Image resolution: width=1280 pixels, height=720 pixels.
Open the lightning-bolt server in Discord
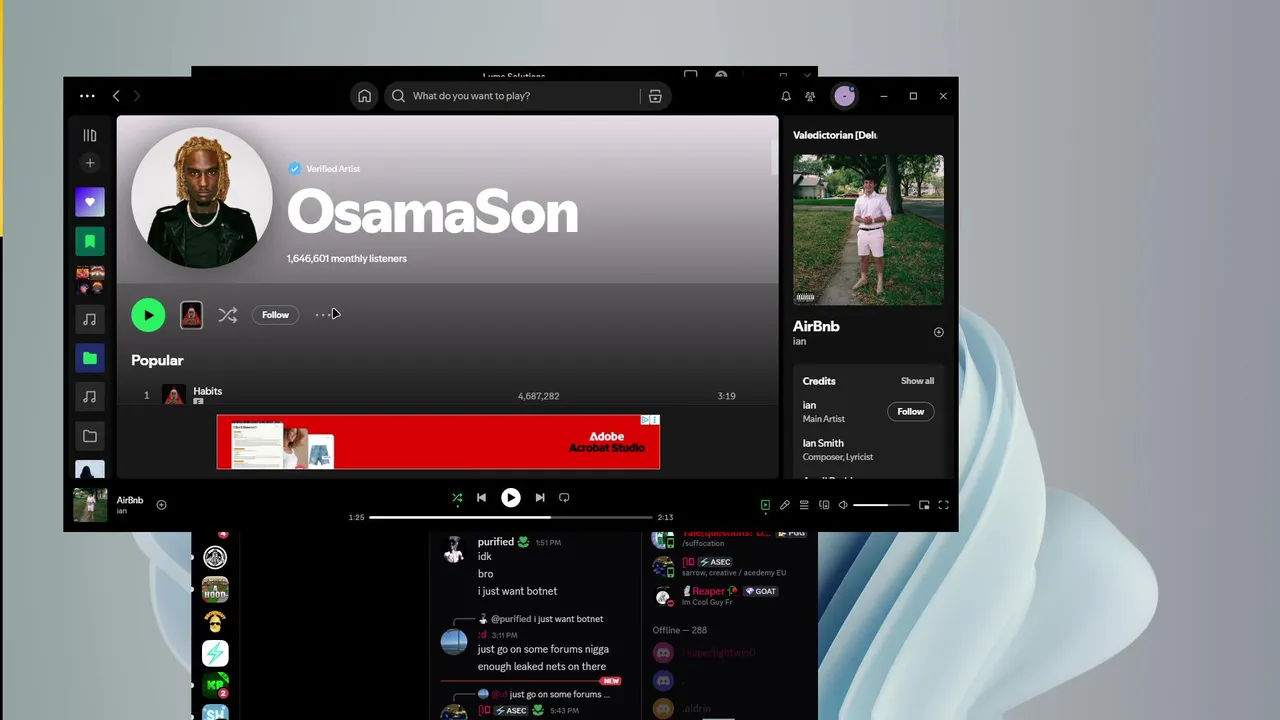[x=215, y=653]
